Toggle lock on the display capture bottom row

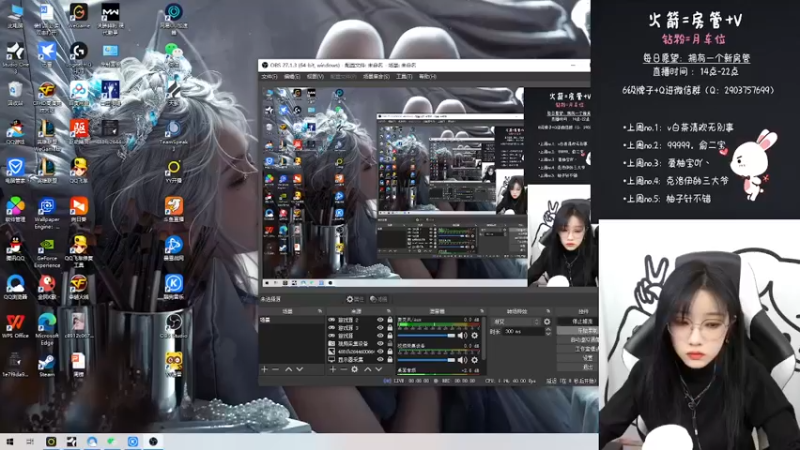390,359
